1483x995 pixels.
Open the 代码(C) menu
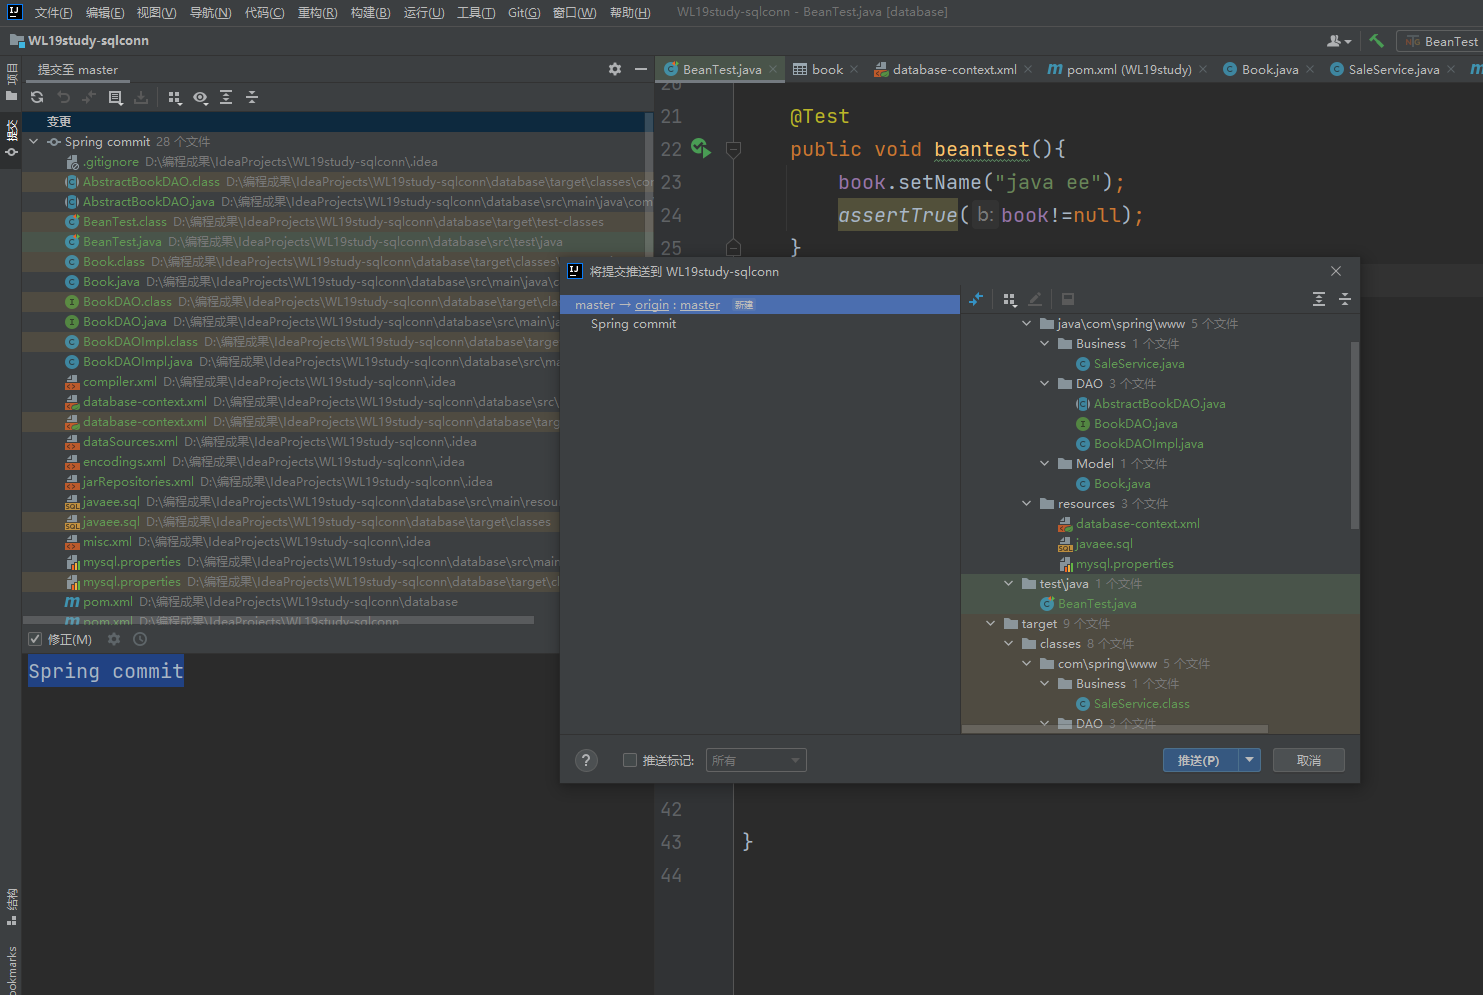(x=265, y=12)
